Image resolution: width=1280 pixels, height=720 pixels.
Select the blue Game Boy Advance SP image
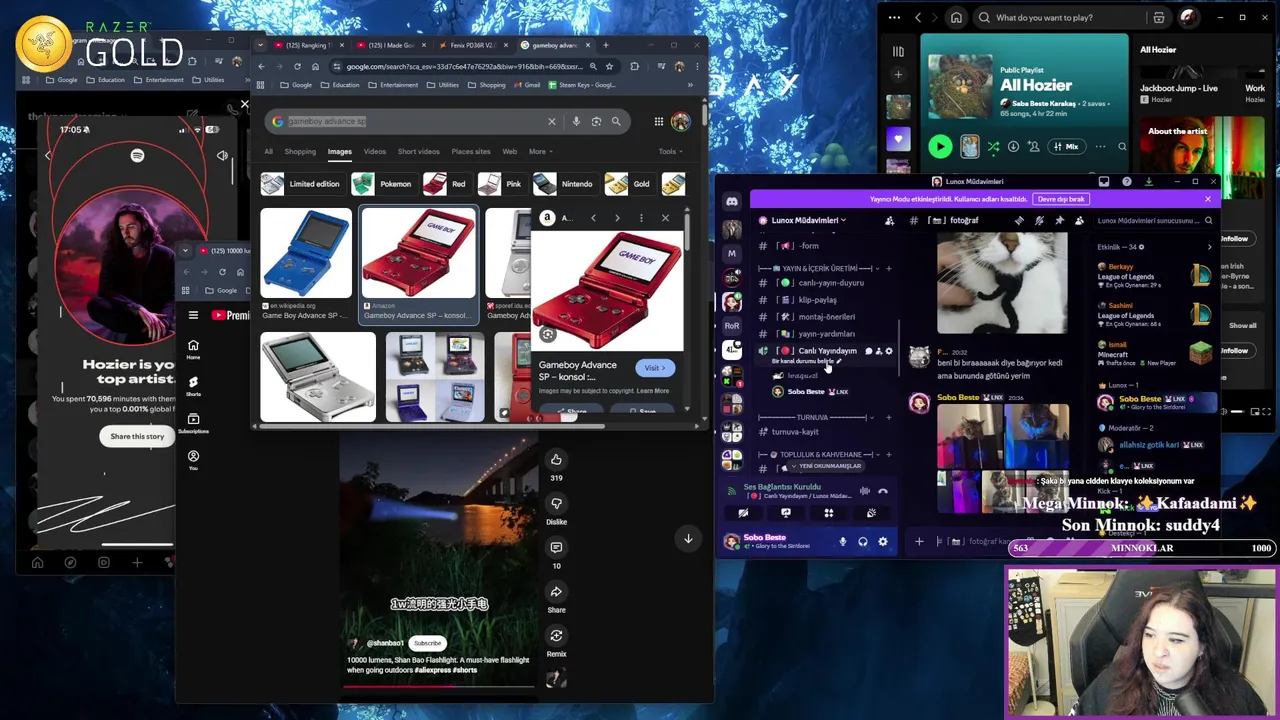(x=306, y=254)
